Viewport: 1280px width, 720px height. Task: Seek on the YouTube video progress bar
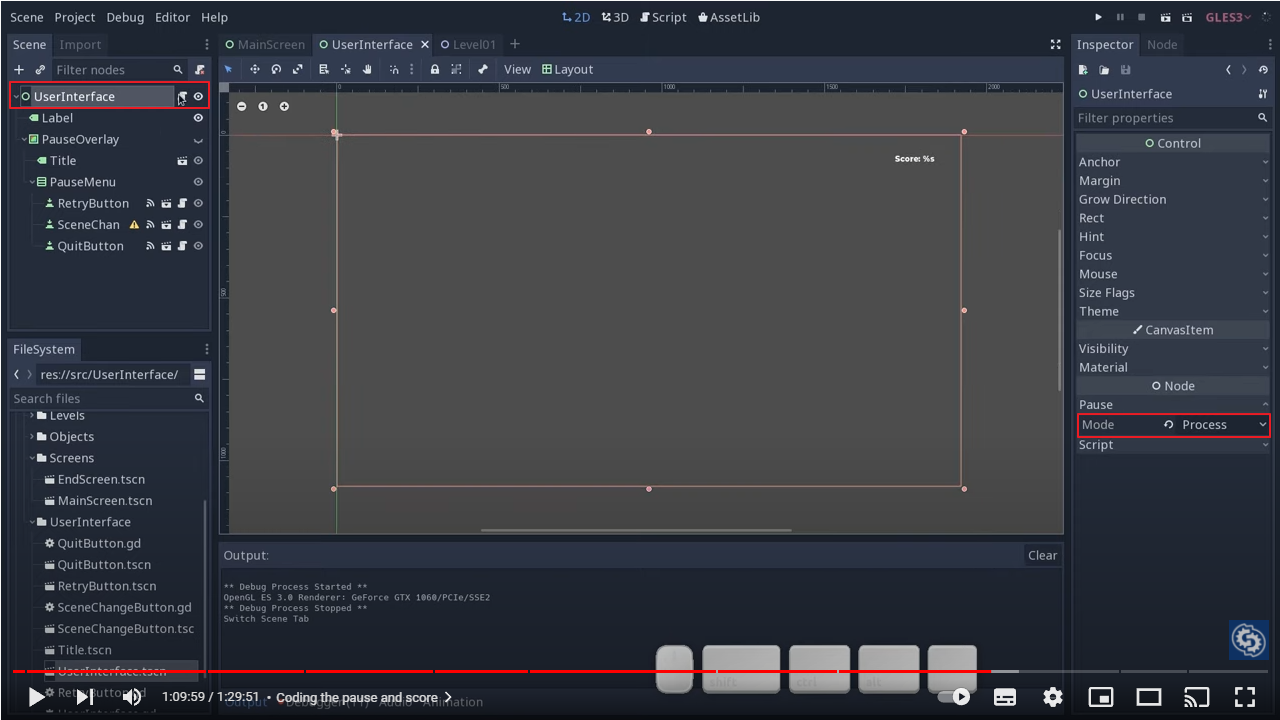pos(640,671)
